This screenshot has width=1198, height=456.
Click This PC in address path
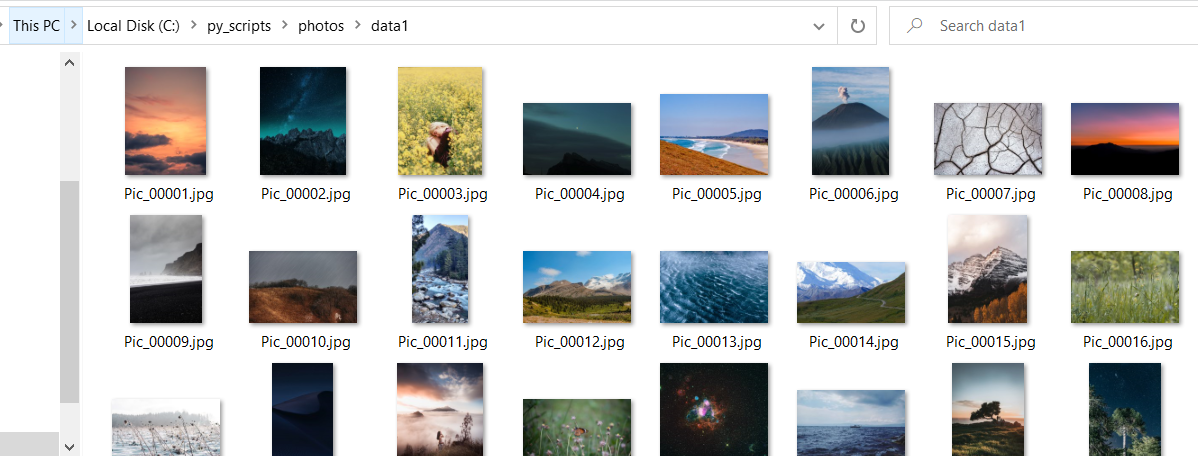click(x=37, y=26)
